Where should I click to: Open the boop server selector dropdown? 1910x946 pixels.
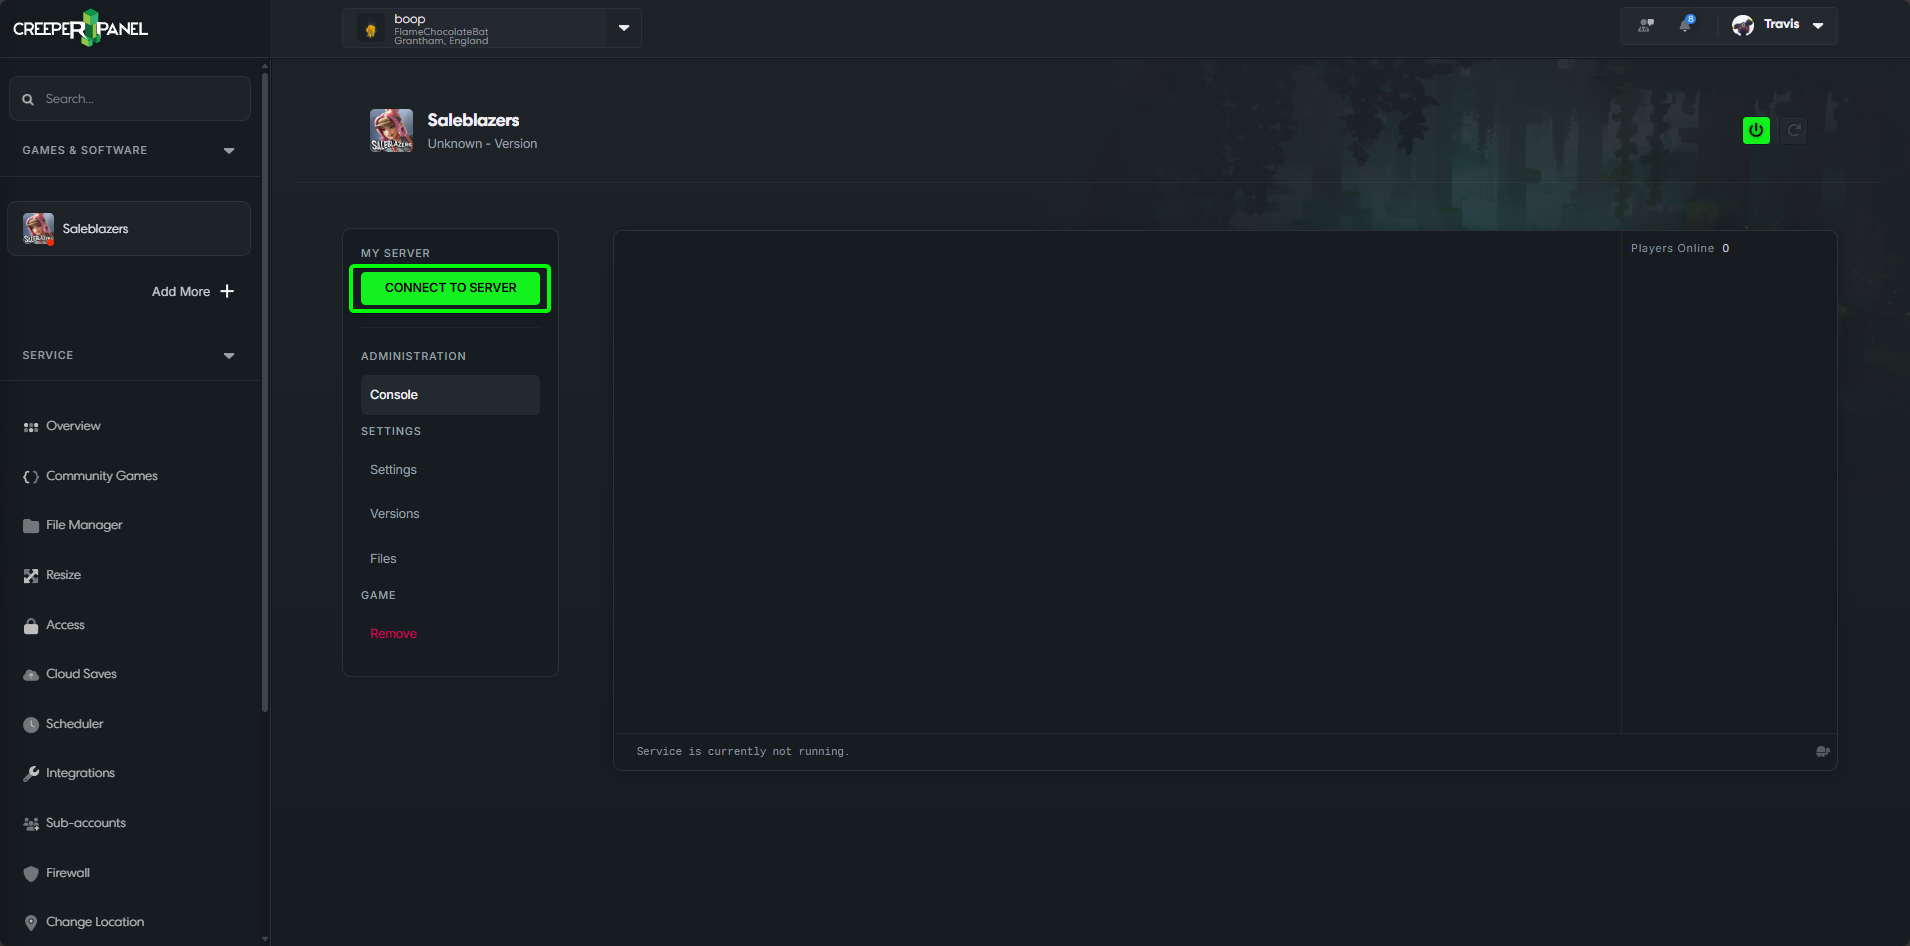624,28
